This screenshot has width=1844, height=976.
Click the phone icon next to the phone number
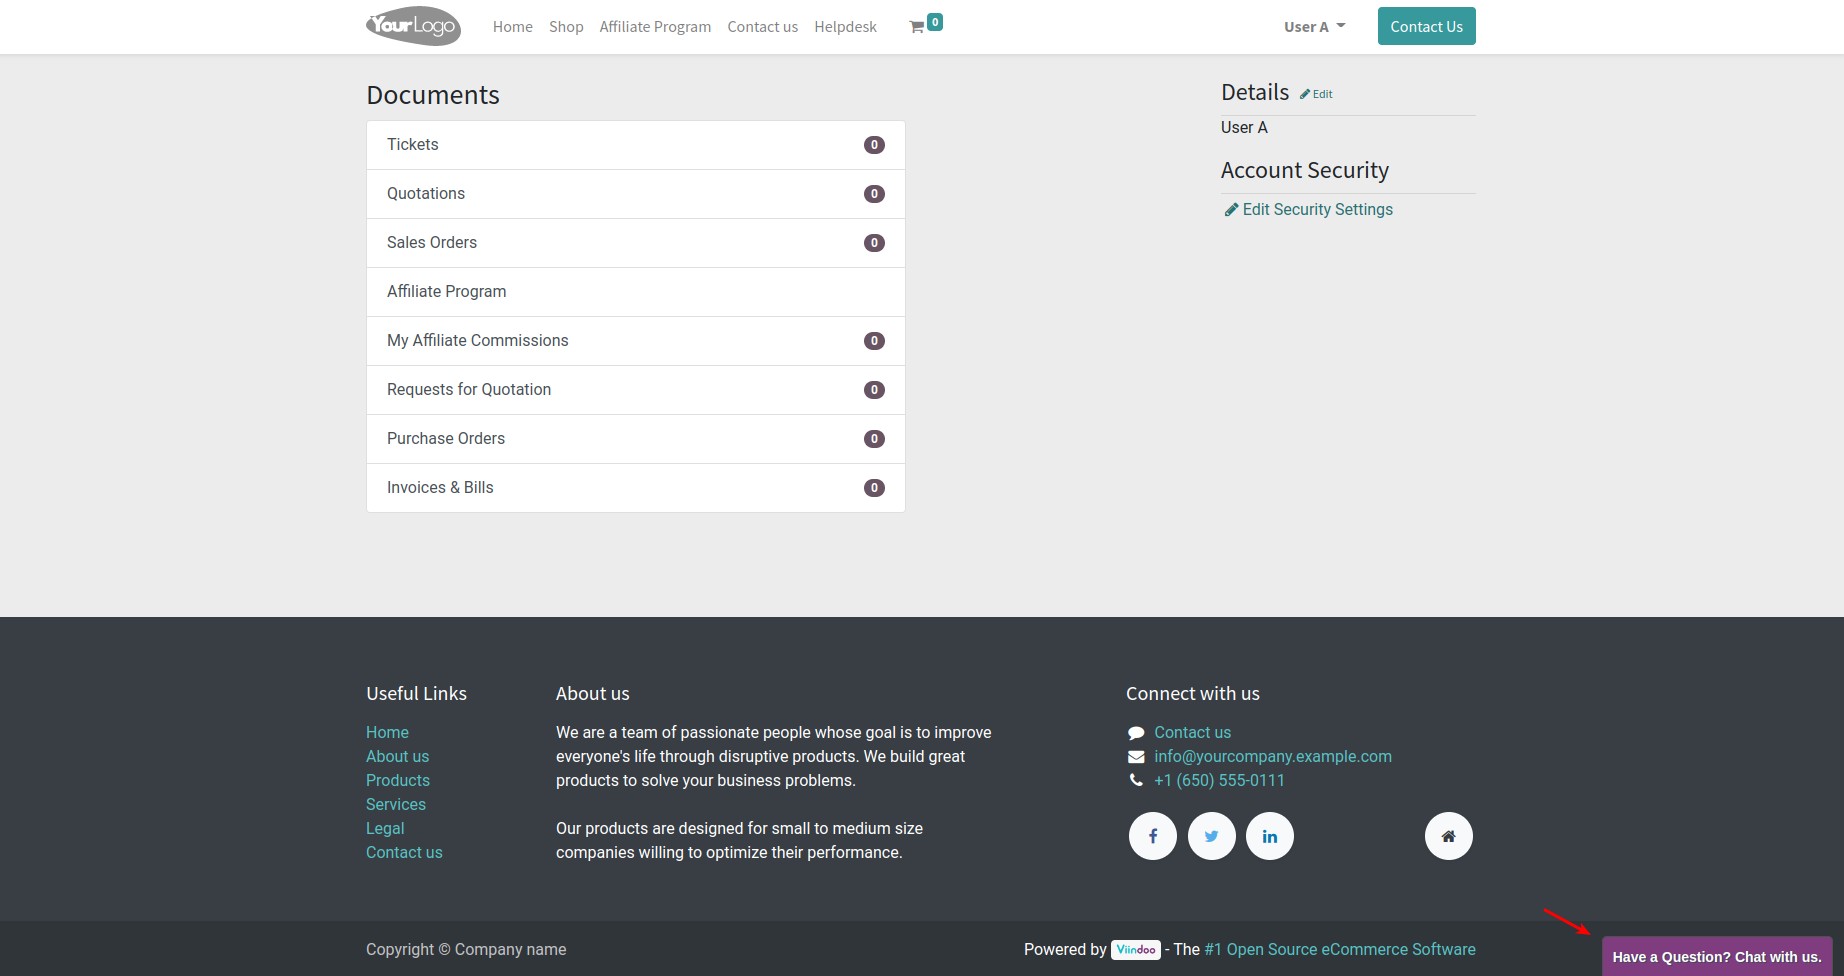tap(1135, 780)
